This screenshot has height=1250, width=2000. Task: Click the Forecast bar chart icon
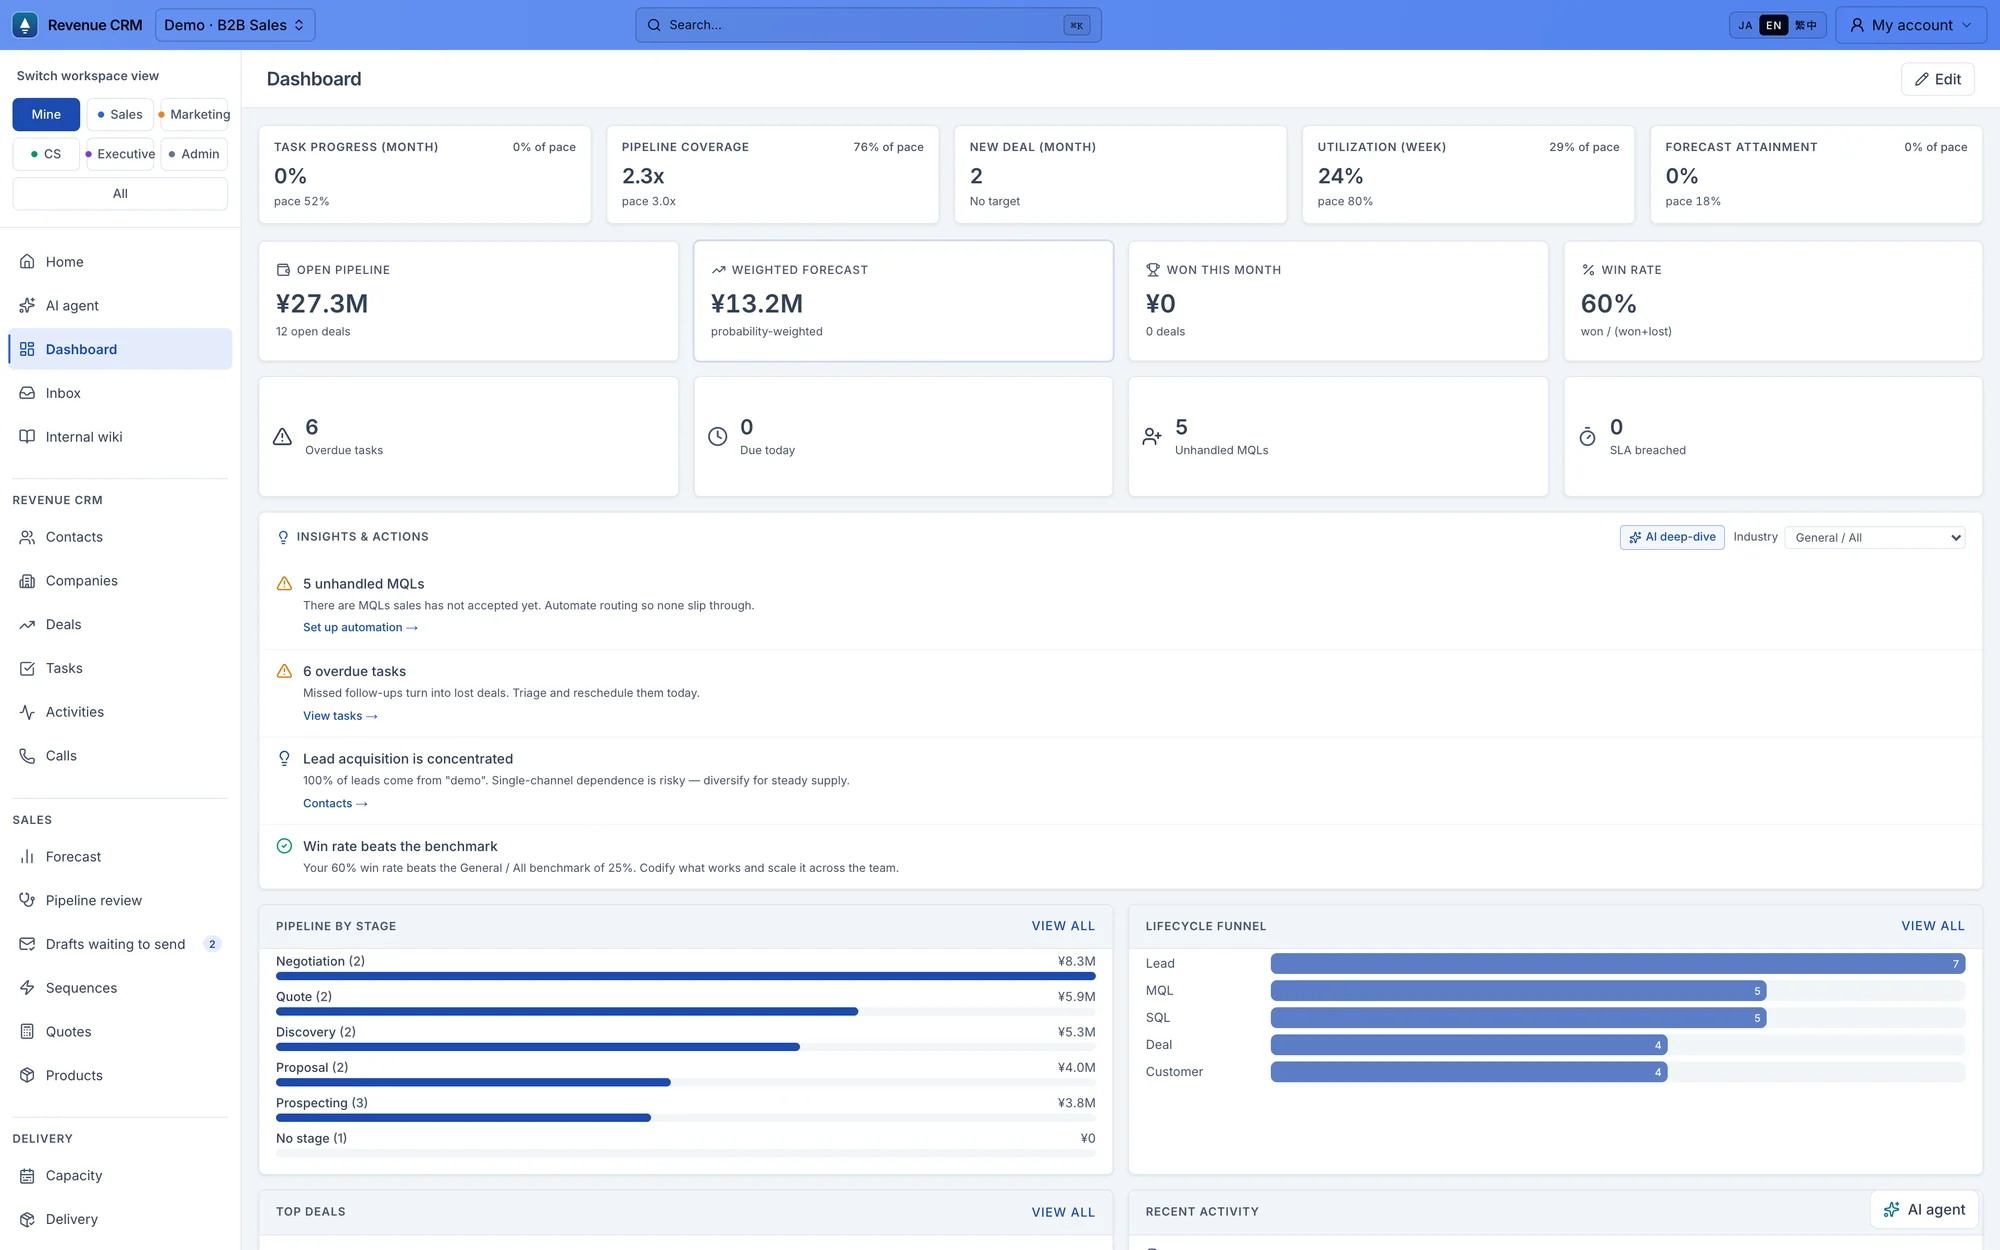tap(27, 857)
